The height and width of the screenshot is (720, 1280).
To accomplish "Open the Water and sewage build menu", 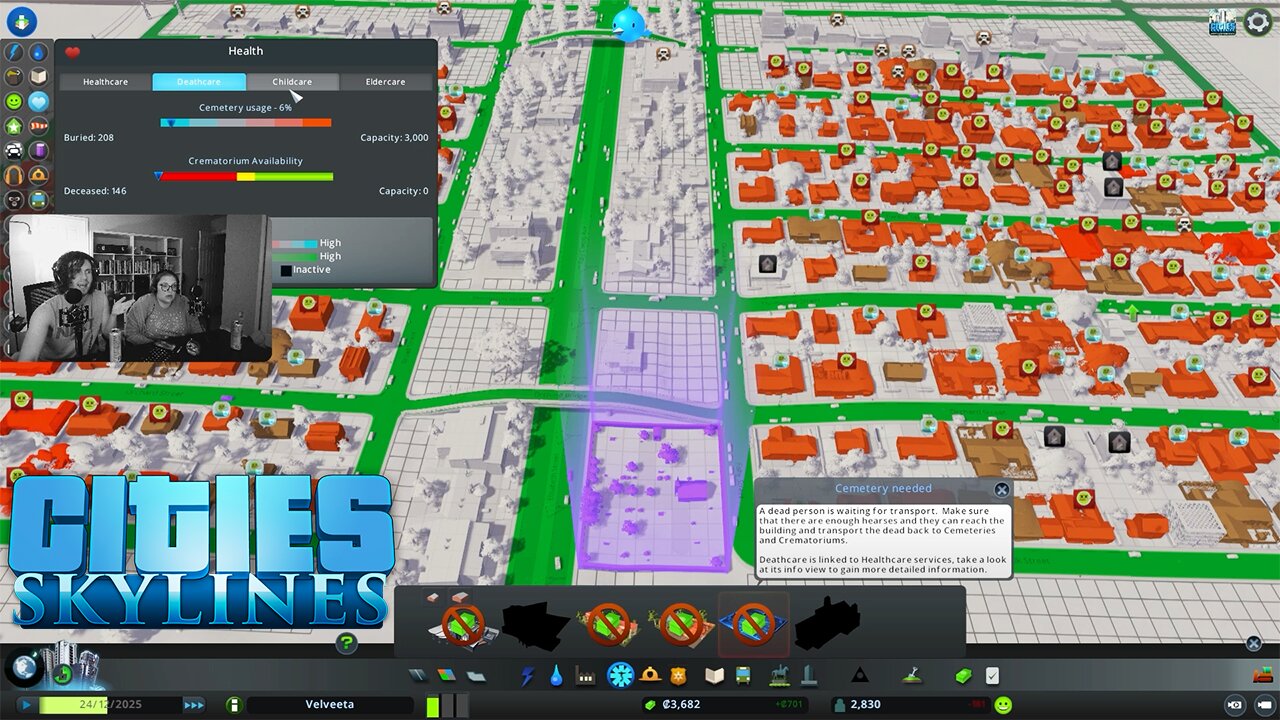I will [556, 676].
